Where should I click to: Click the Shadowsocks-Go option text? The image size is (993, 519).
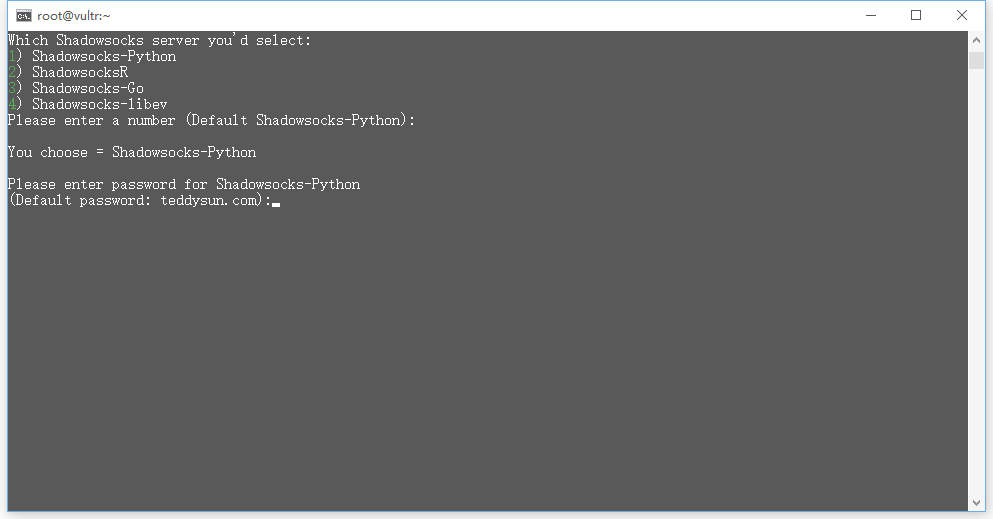(88, 89)
